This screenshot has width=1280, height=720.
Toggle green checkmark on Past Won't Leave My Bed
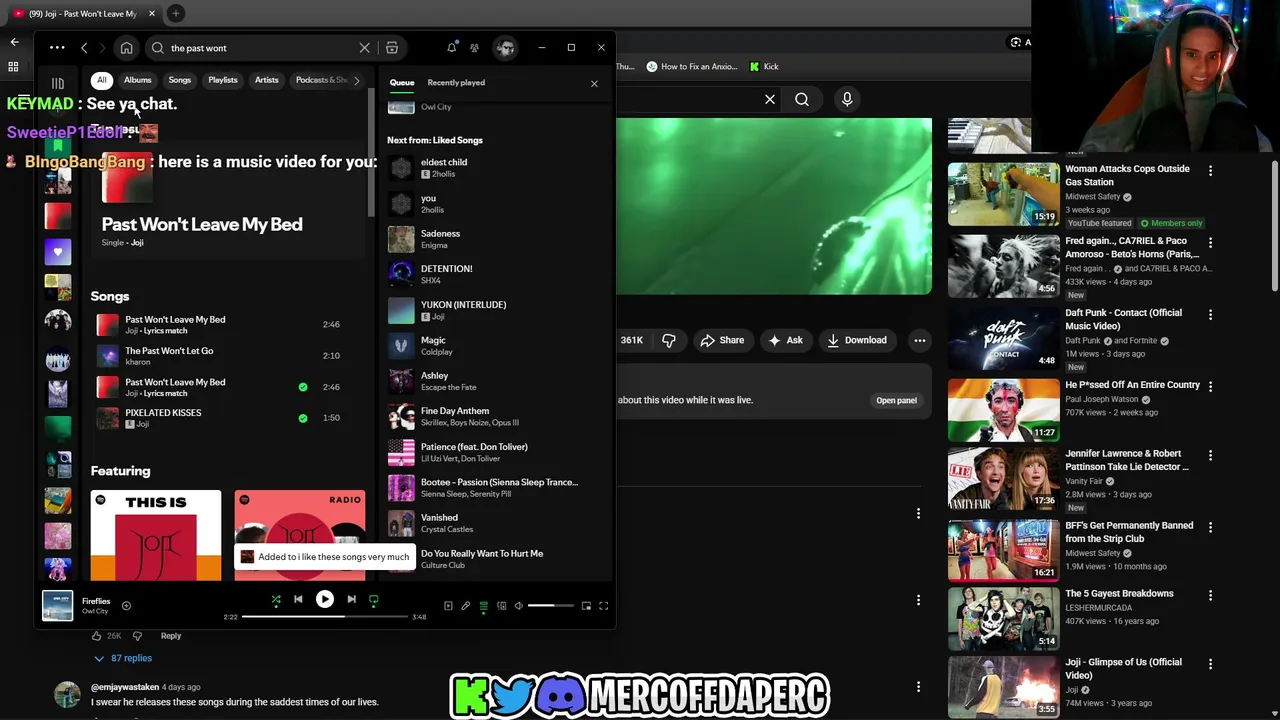pyautogui.click(x=303, y=386)
